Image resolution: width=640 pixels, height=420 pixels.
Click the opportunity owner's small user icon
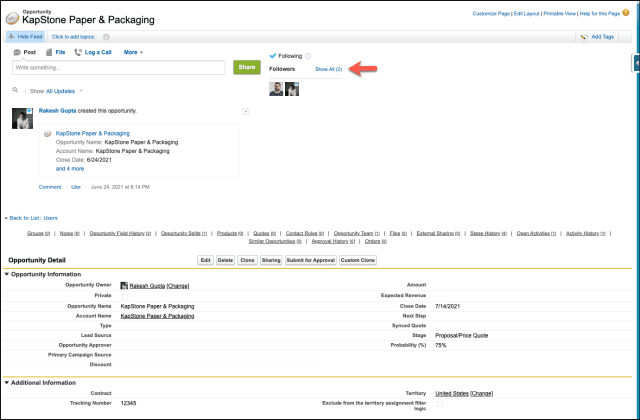pos(124,285)
